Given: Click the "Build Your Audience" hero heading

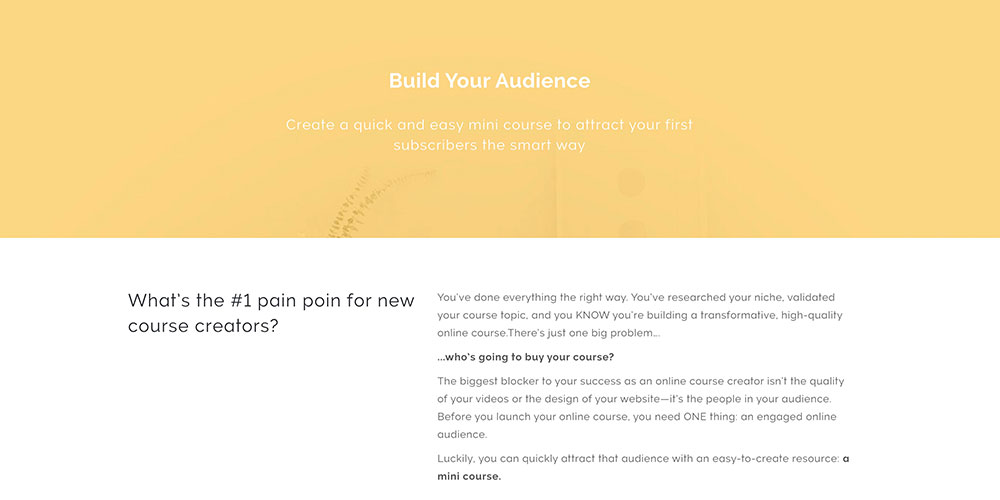Looking at the screenshot, I should pyautogui.click(x=489, y=81).
